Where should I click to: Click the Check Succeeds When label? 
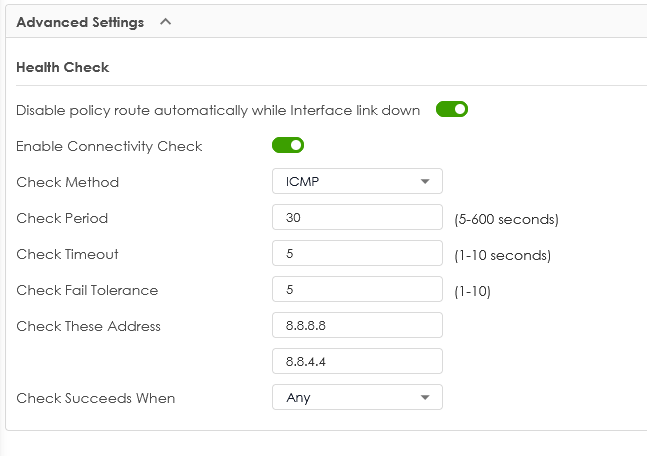coord(96,398)
